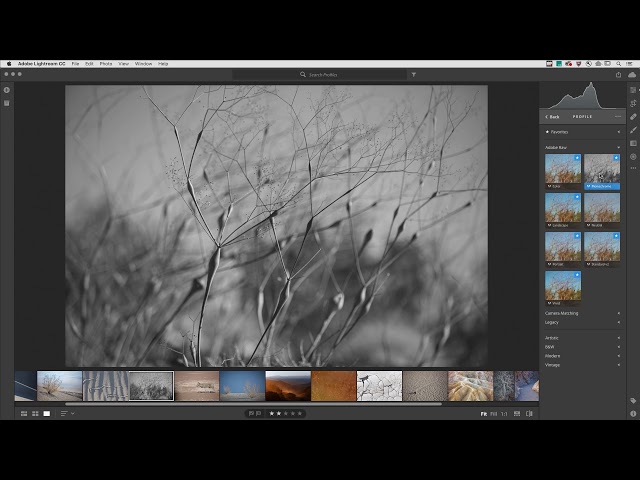Select the orange sand dune filmstrip thumbnail
The image size is (640, 480).
[287, 386]
